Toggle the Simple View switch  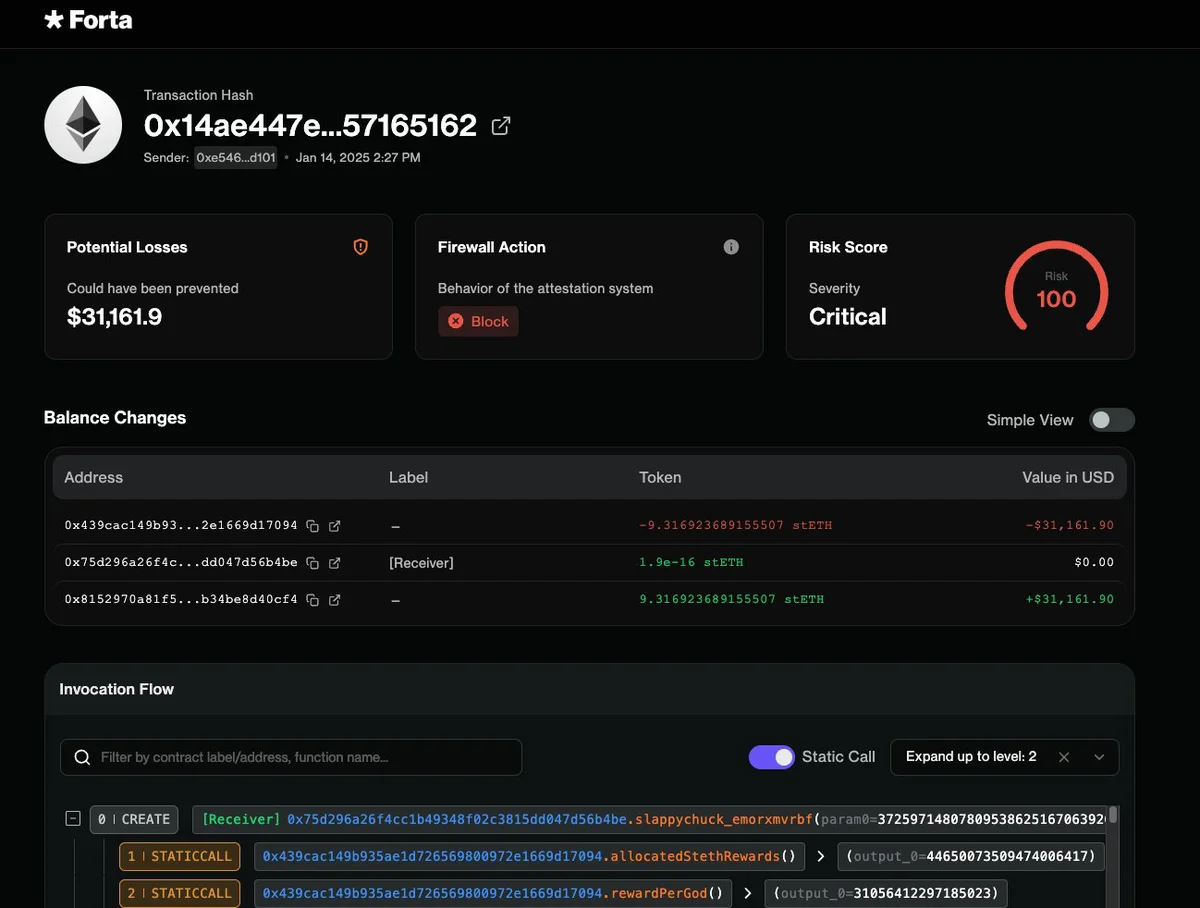click(x=1111, y=420)
